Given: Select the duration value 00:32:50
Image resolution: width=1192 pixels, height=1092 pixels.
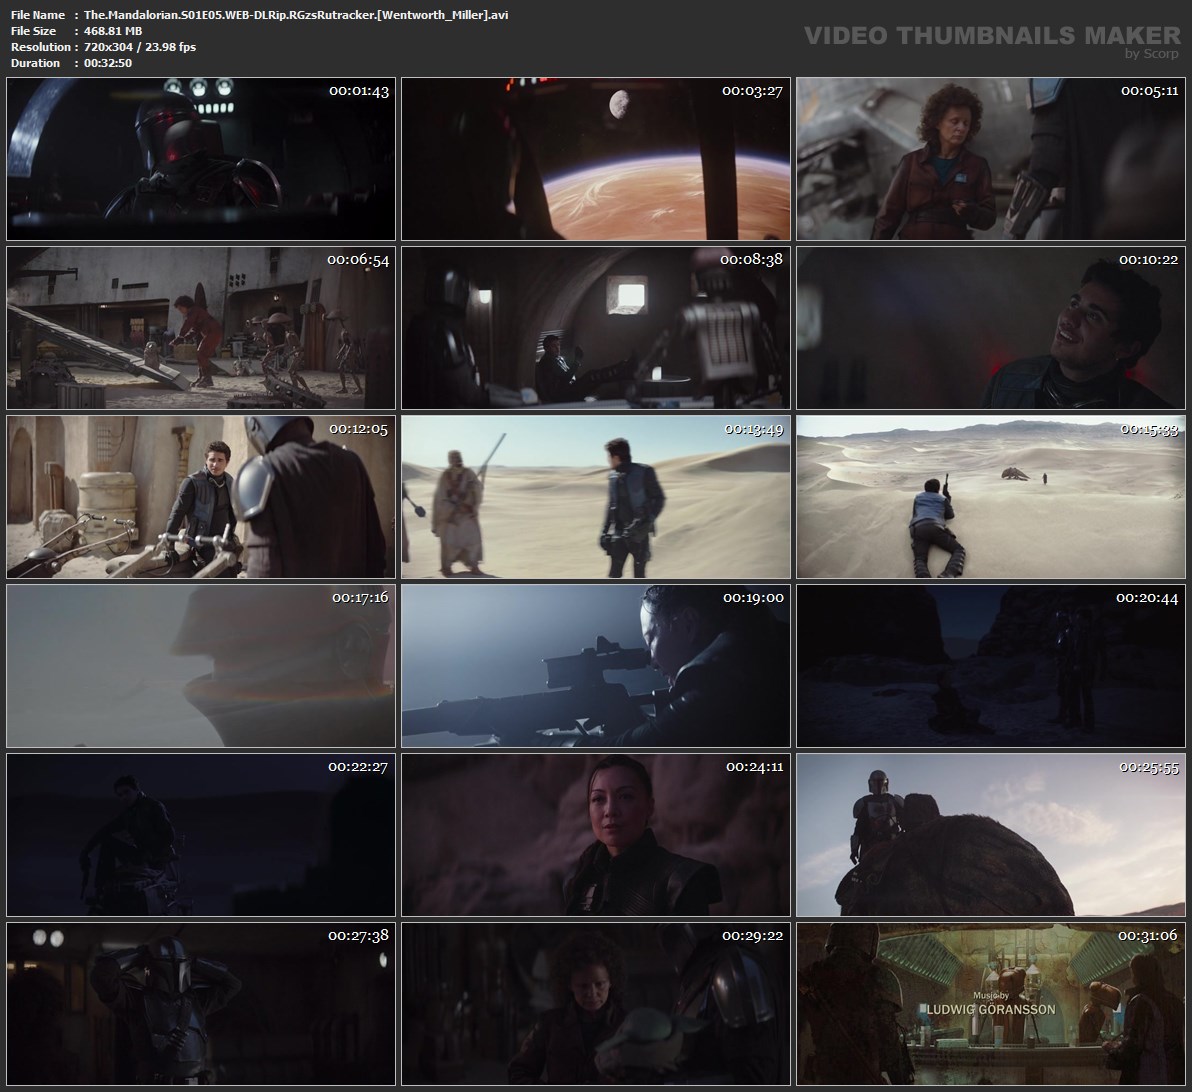Looking at the screenshot, I should click(108, 63).
